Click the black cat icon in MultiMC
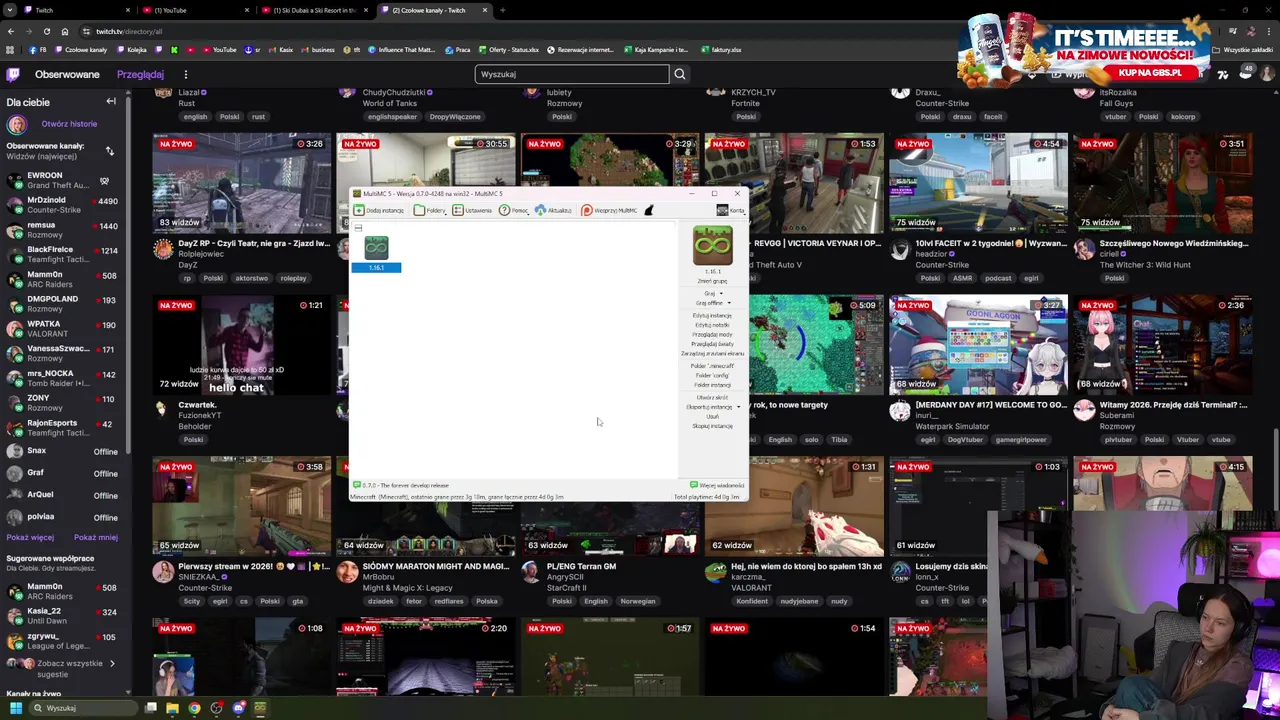 point(648,210)
